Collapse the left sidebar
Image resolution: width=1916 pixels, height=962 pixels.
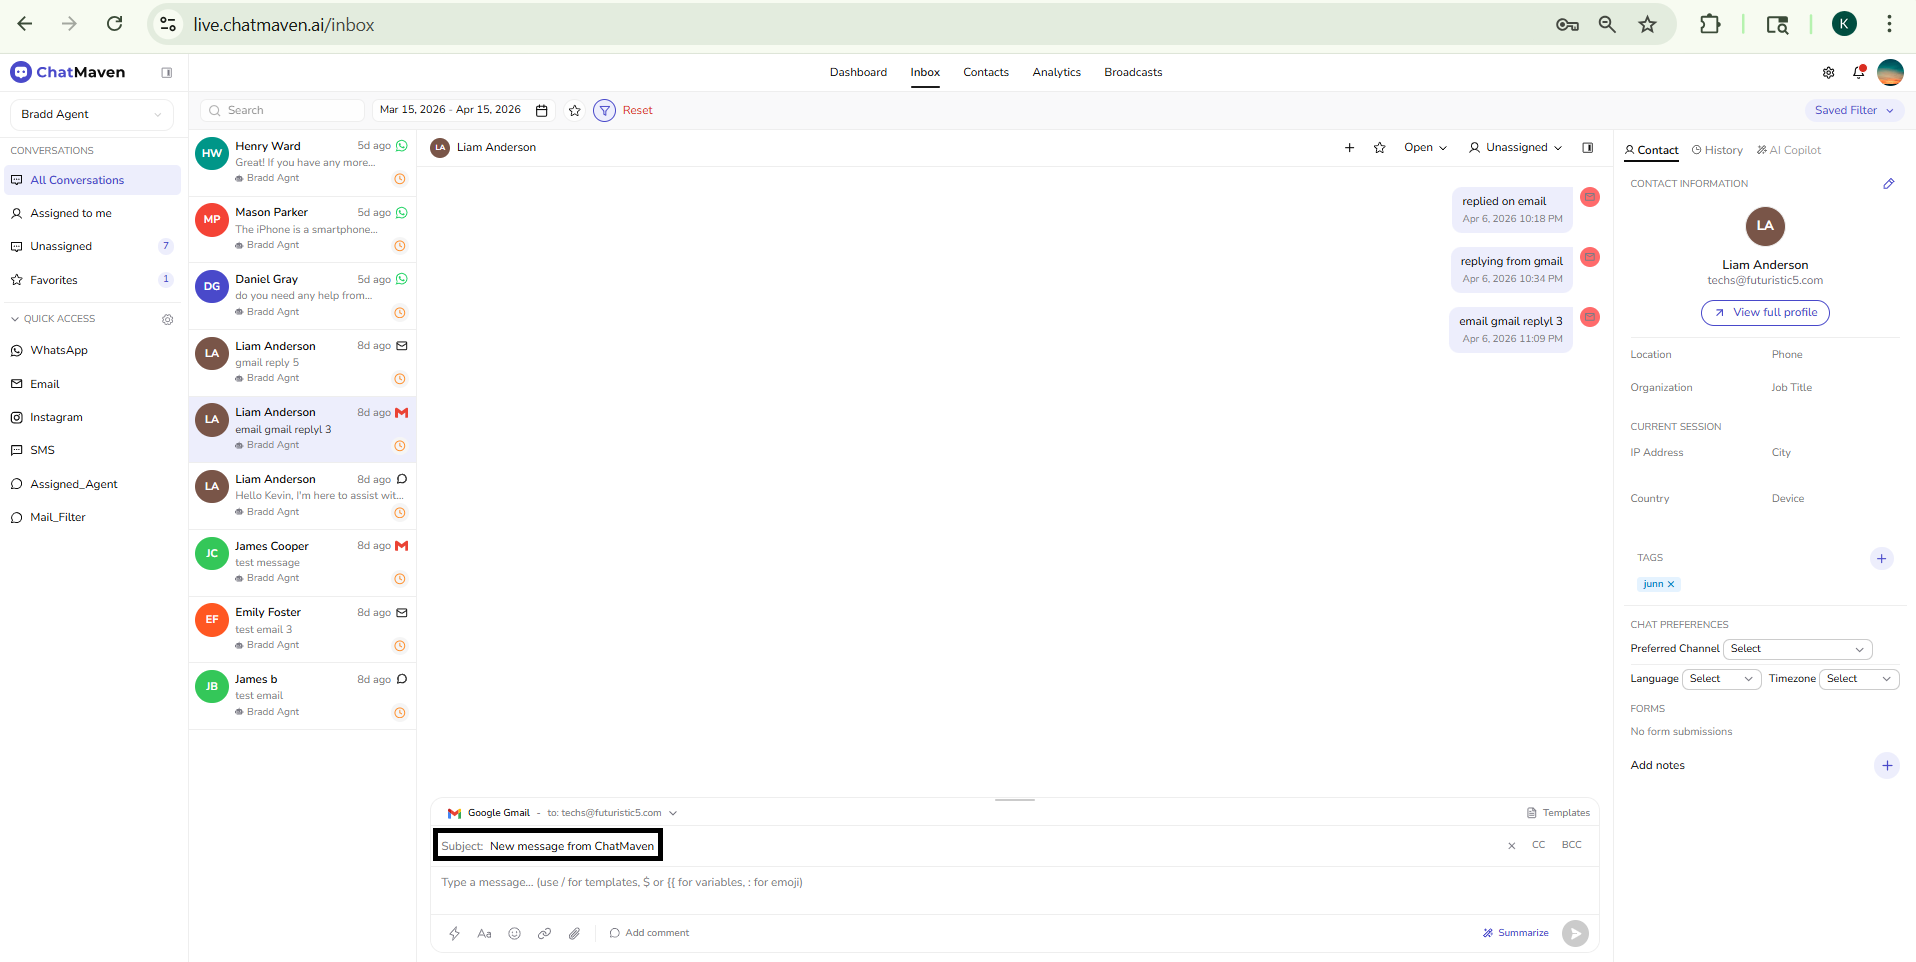pos(167,72)
